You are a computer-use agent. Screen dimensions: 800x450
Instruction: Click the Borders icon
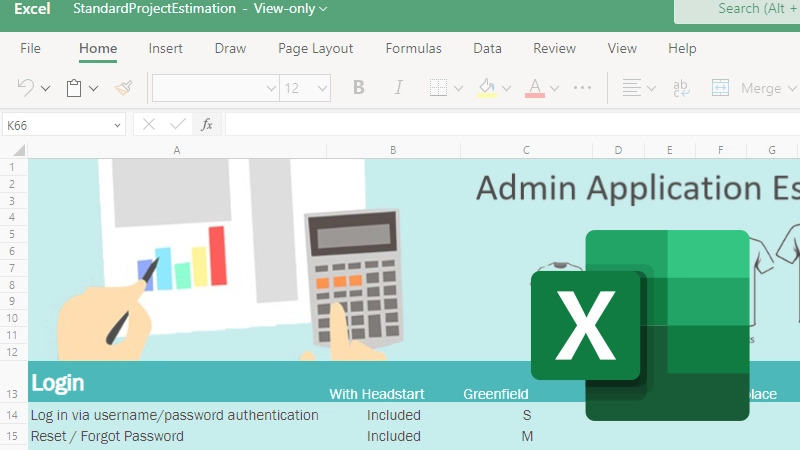[438, 88]
